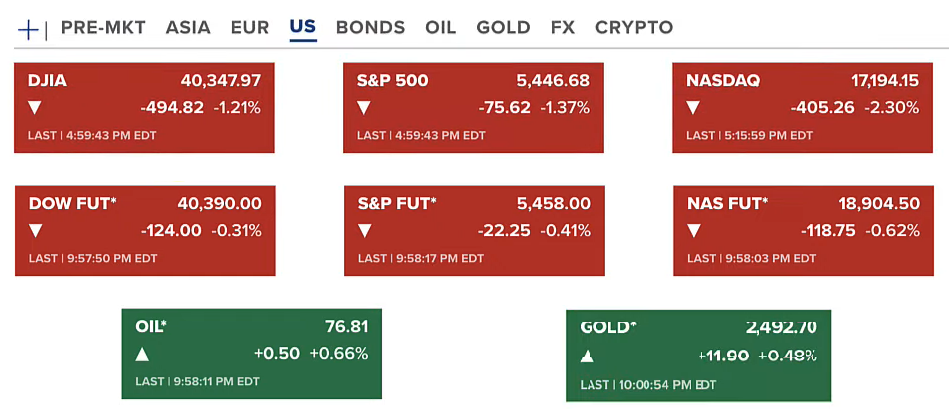The height and width of the screenshot is (418, 949).
Task: Select the EUR markets tab
Action: point(249,28)
